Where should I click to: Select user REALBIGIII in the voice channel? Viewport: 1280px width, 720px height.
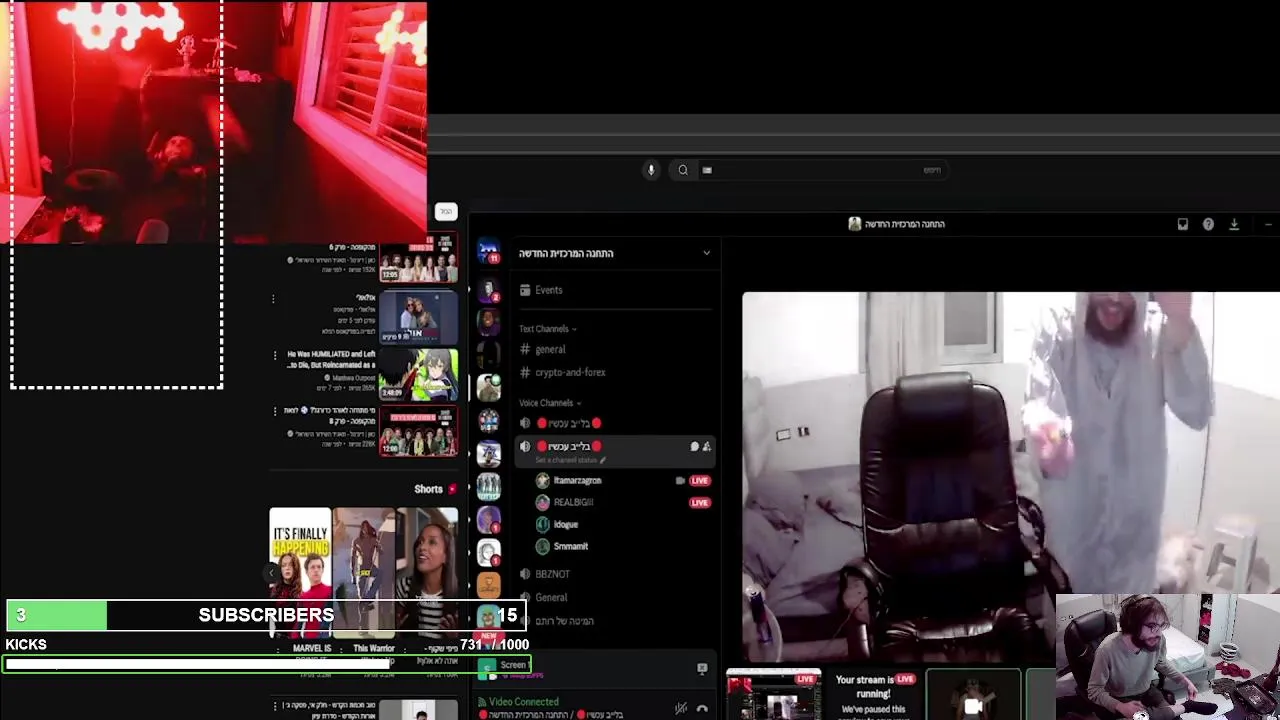coord(572,503)
